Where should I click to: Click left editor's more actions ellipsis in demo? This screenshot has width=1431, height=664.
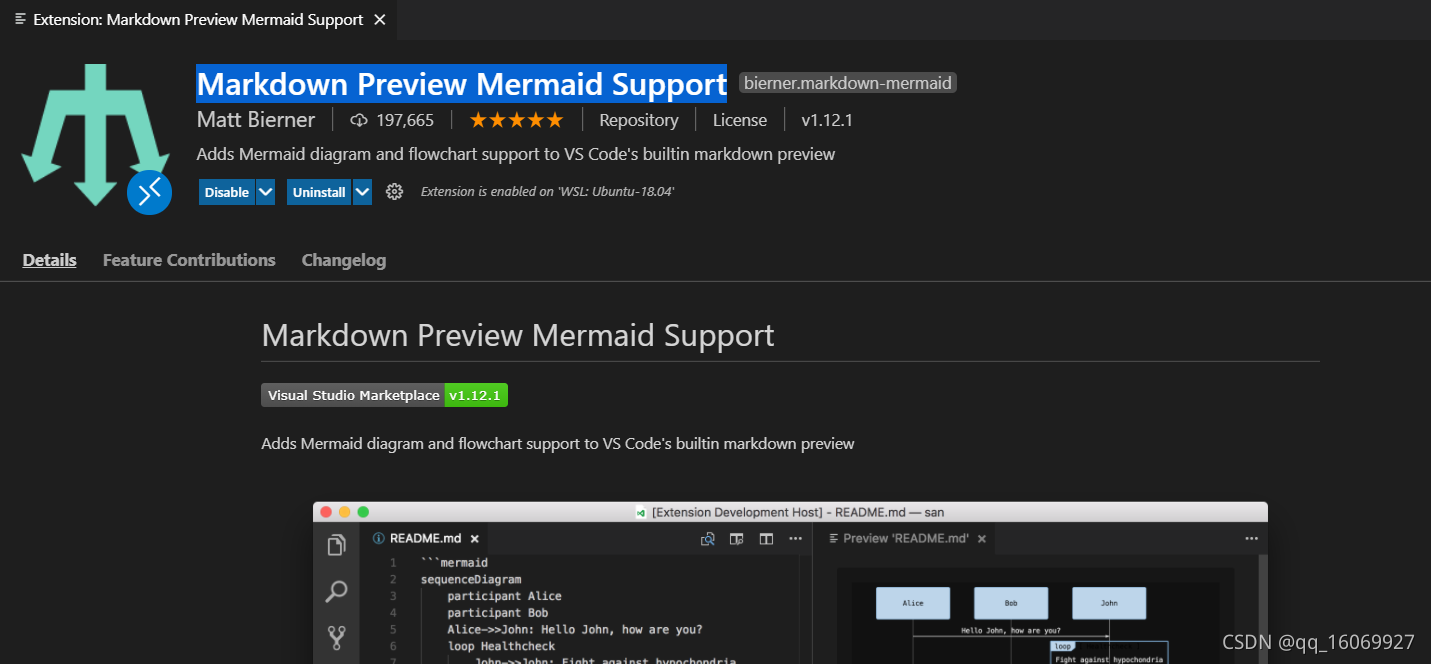tap(795, 538)
